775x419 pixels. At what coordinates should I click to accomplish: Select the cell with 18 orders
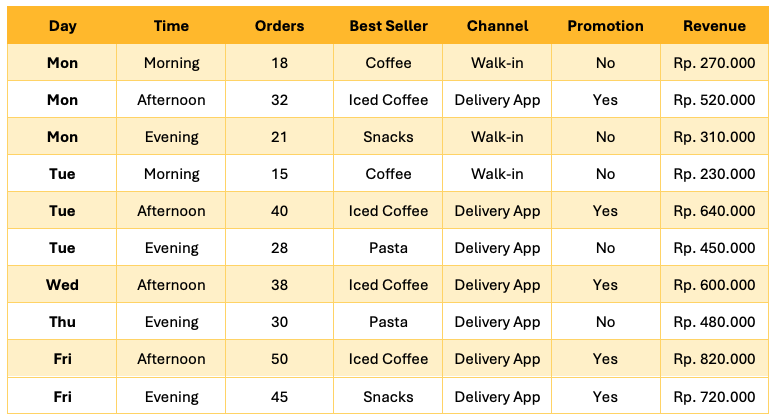click(x=279, y=63)
